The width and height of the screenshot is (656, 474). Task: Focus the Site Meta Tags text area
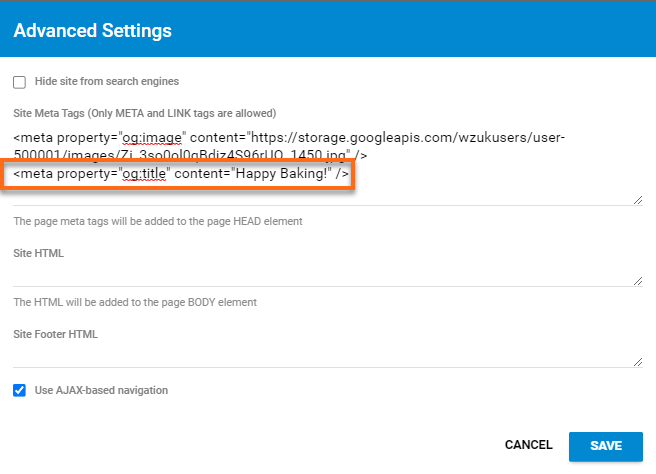(400, 190)
